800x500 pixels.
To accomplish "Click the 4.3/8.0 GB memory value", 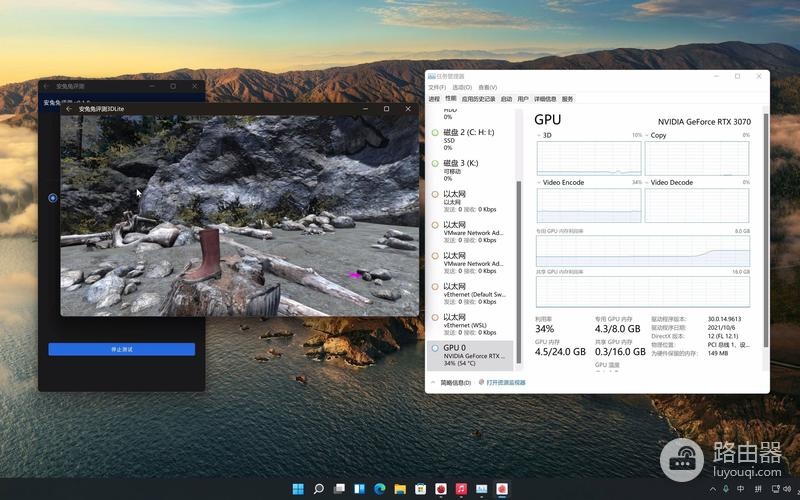I will [x=617, y=329].
